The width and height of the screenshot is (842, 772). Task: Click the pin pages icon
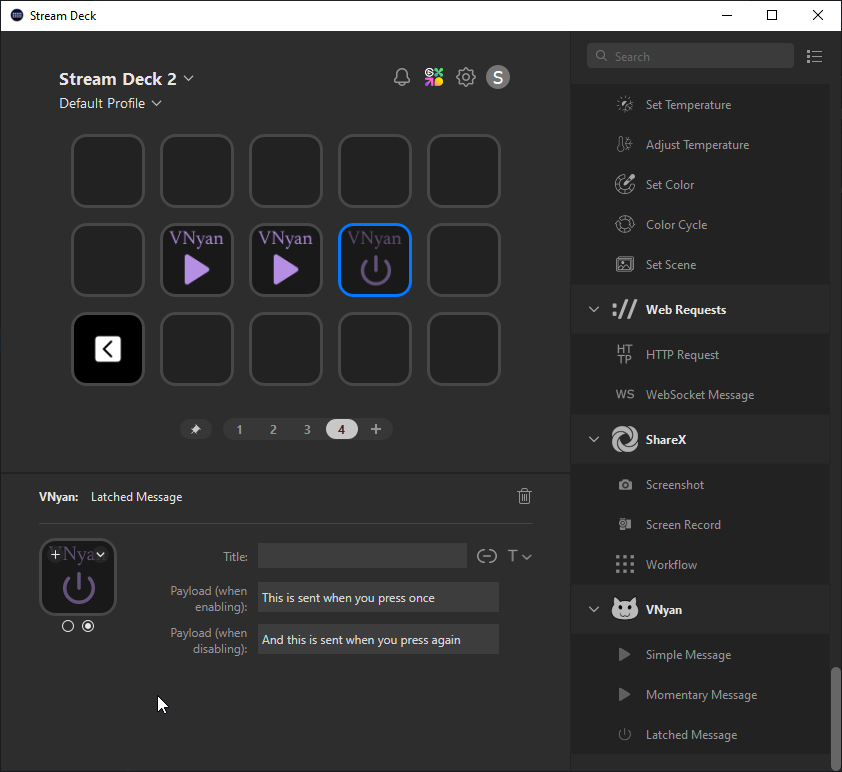pyautogui.click(x=195, y=429)
